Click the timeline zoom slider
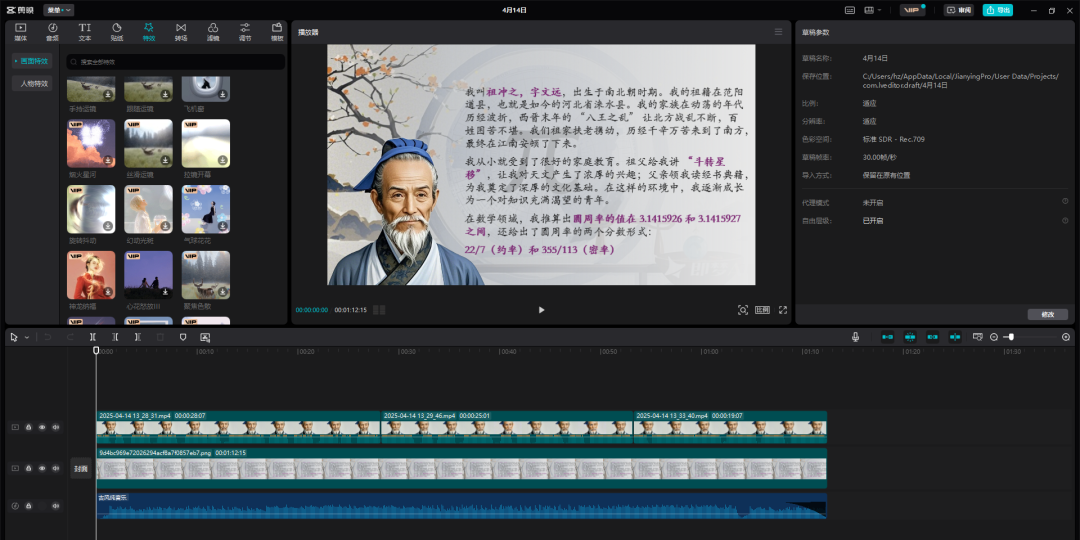This screenshot has width=1080, height=540. coord(1012,337)
